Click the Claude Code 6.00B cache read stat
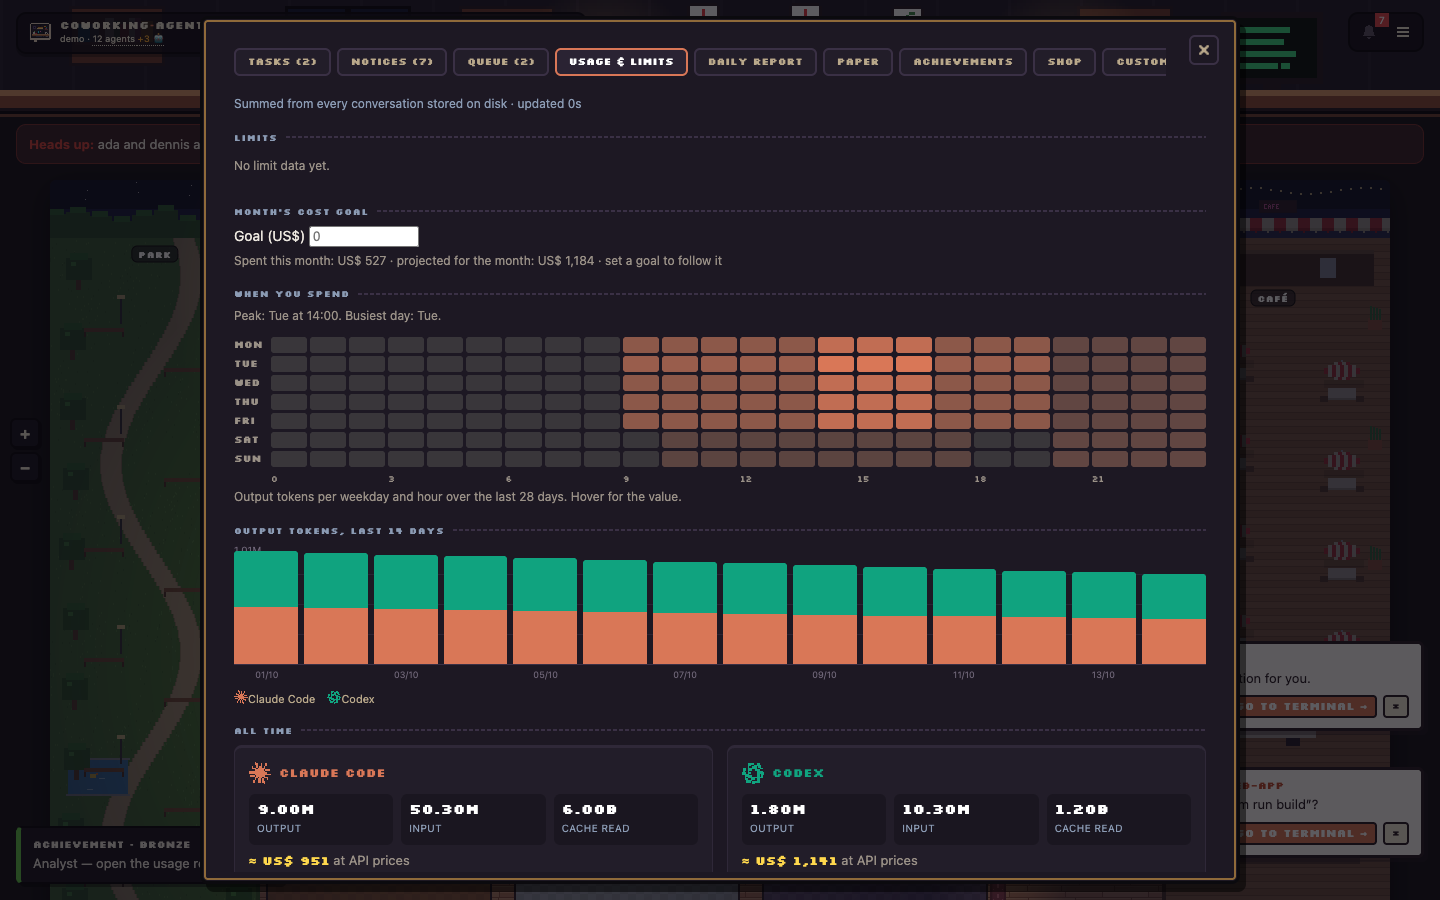Image resolution: width=1440 pixels, height=900 pixels. (x=625, y=818)
